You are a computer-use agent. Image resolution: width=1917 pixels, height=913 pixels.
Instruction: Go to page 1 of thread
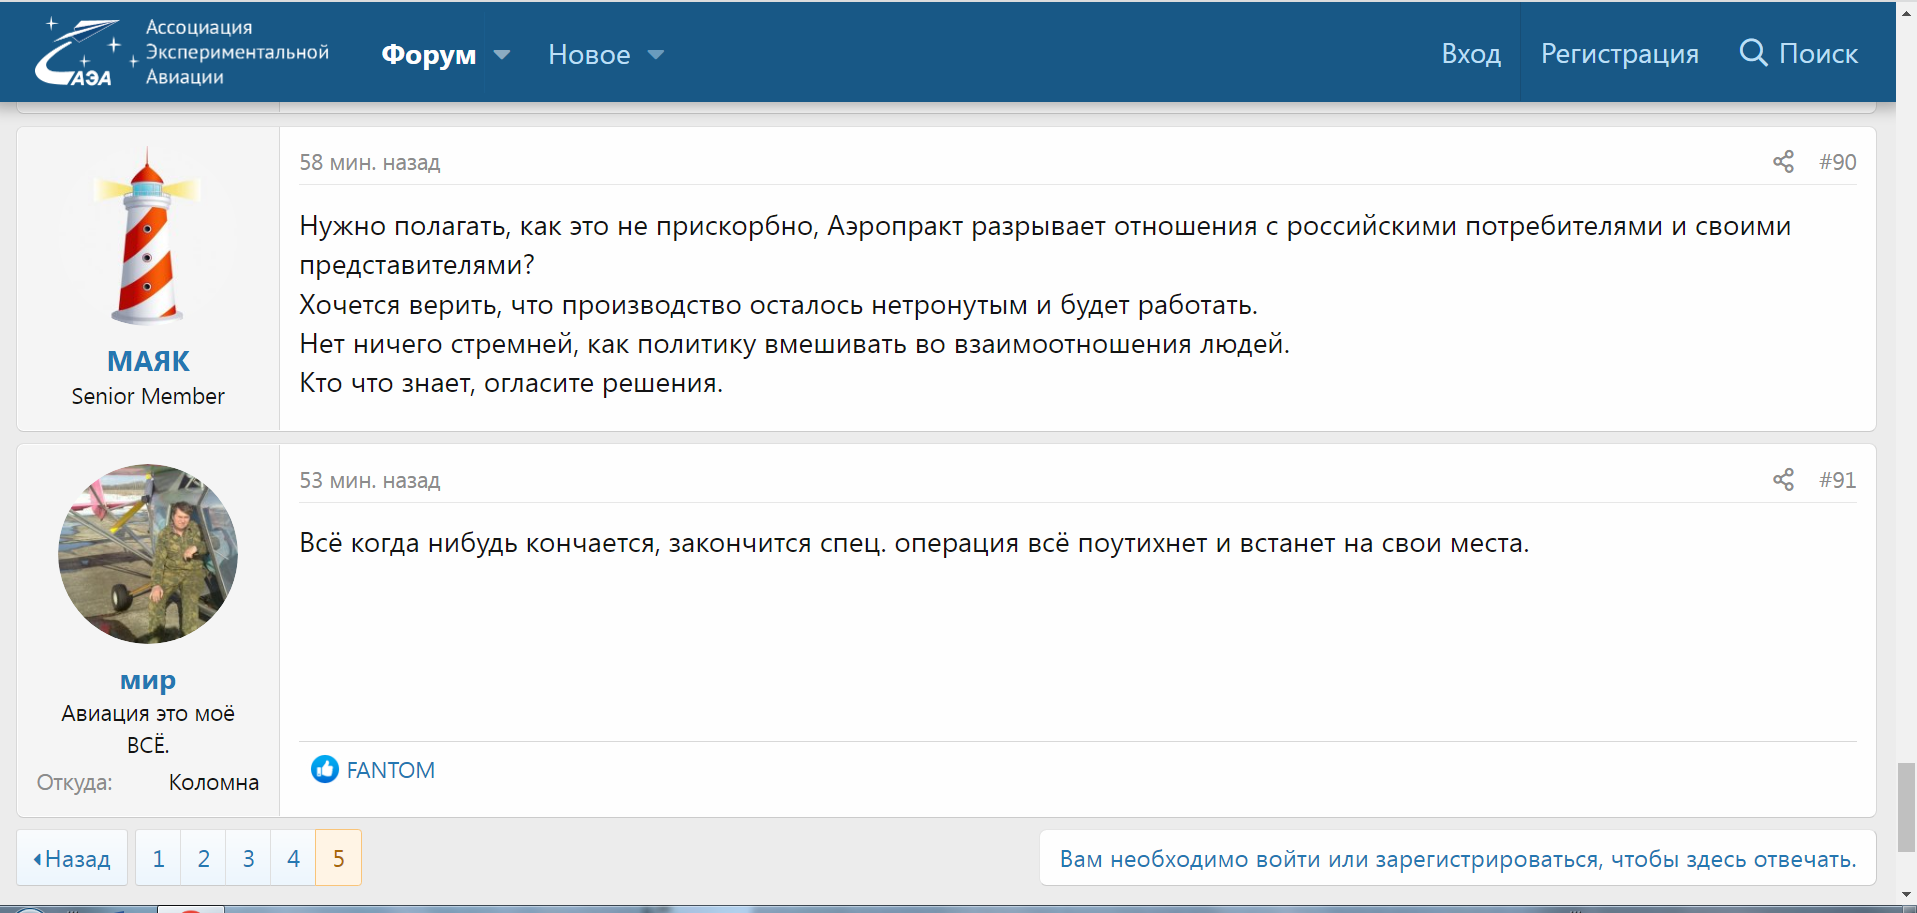click(x=158, y=858)
